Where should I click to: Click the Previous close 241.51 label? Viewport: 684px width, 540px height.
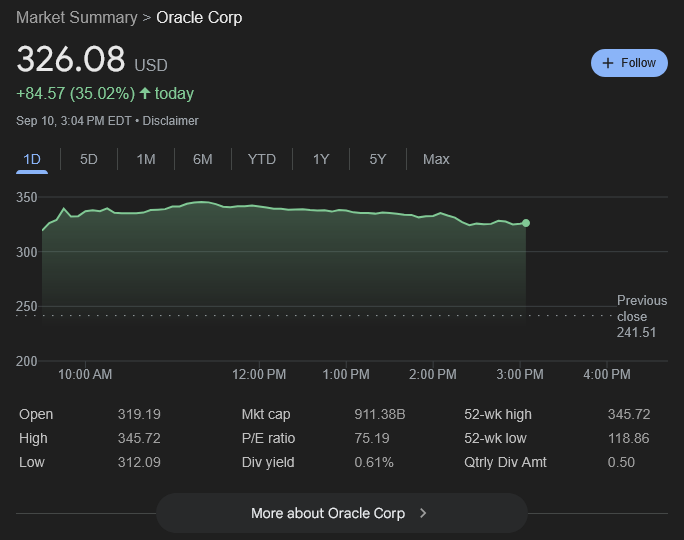(x=642, y=316)
